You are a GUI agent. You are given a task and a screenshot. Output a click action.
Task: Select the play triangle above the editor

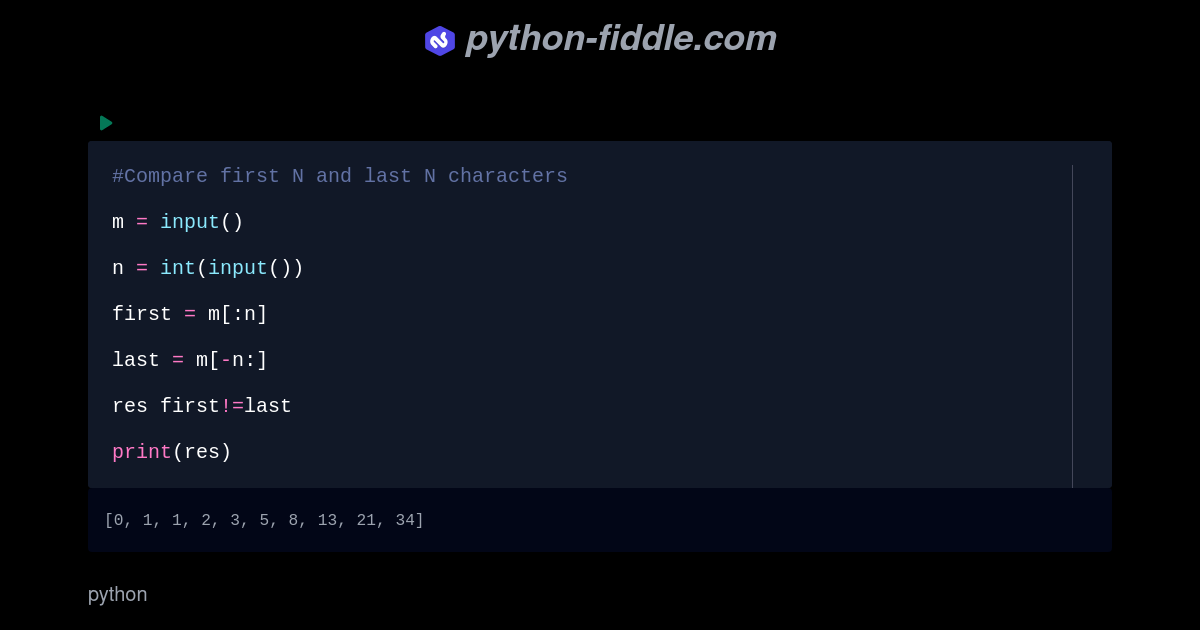pos(106,122)
